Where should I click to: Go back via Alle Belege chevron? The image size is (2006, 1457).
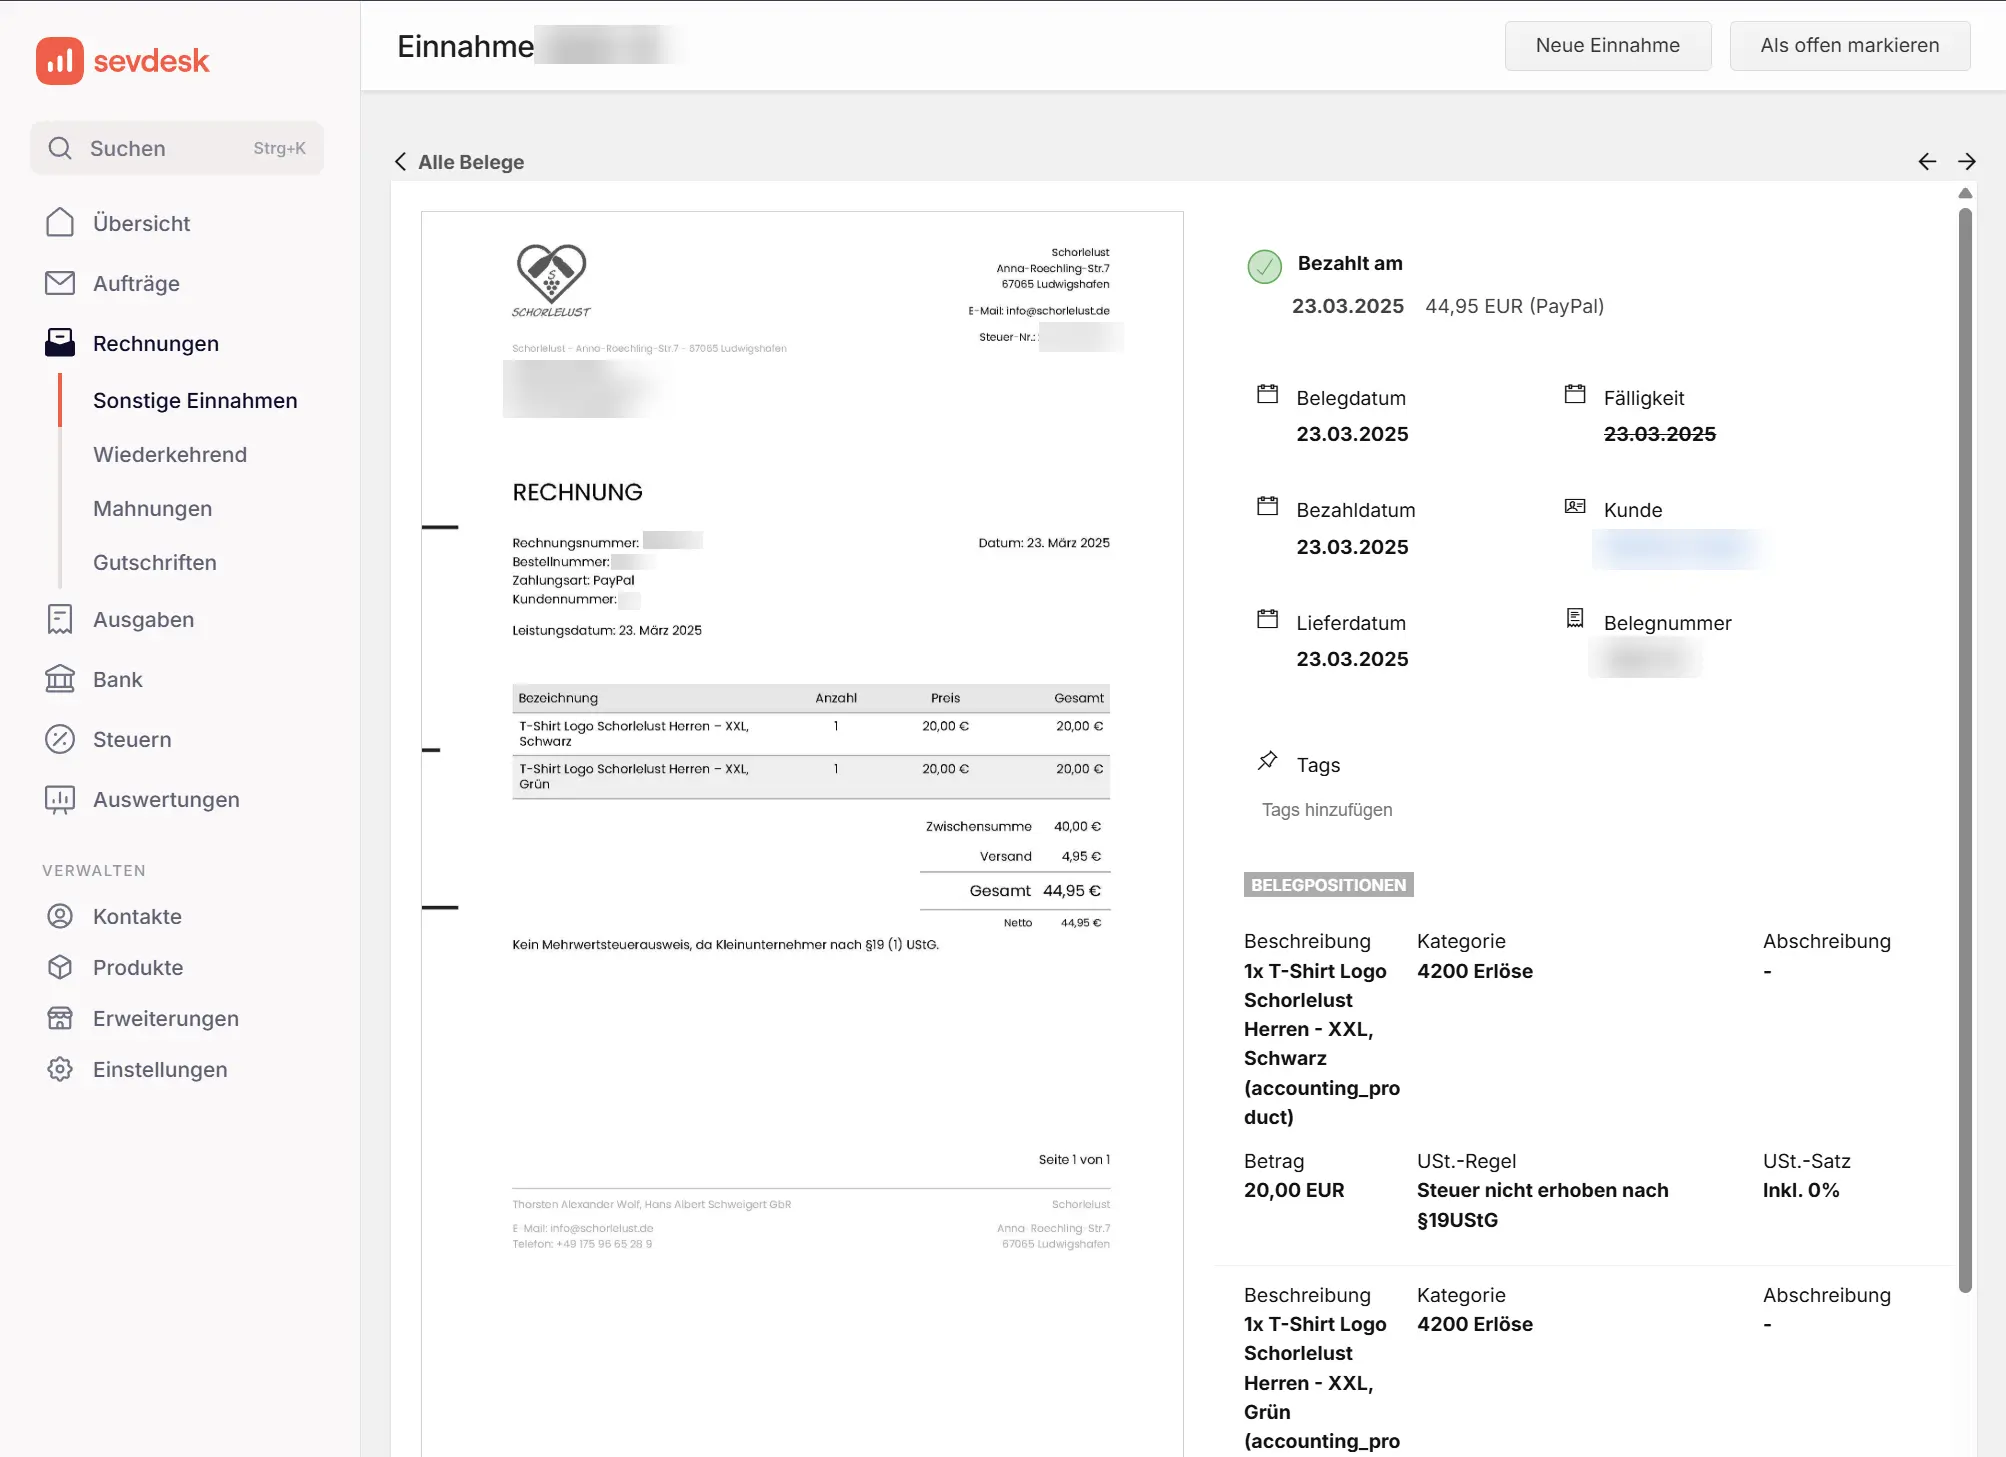[401, 162]
